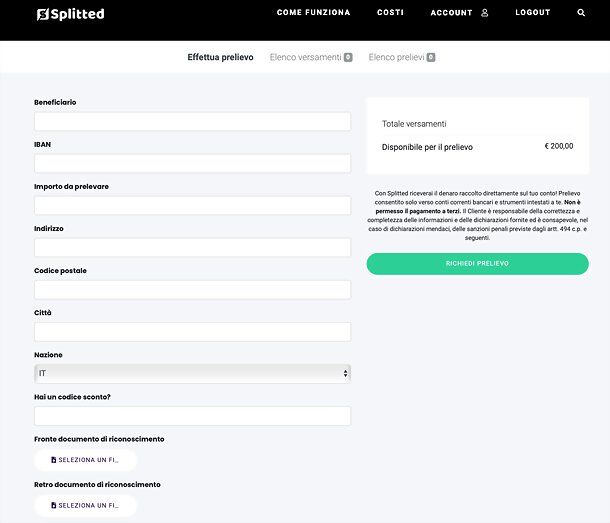Switch to Elenco versamenti tab
The height and width of the screenshot is (523, 610).
(305, 57)
